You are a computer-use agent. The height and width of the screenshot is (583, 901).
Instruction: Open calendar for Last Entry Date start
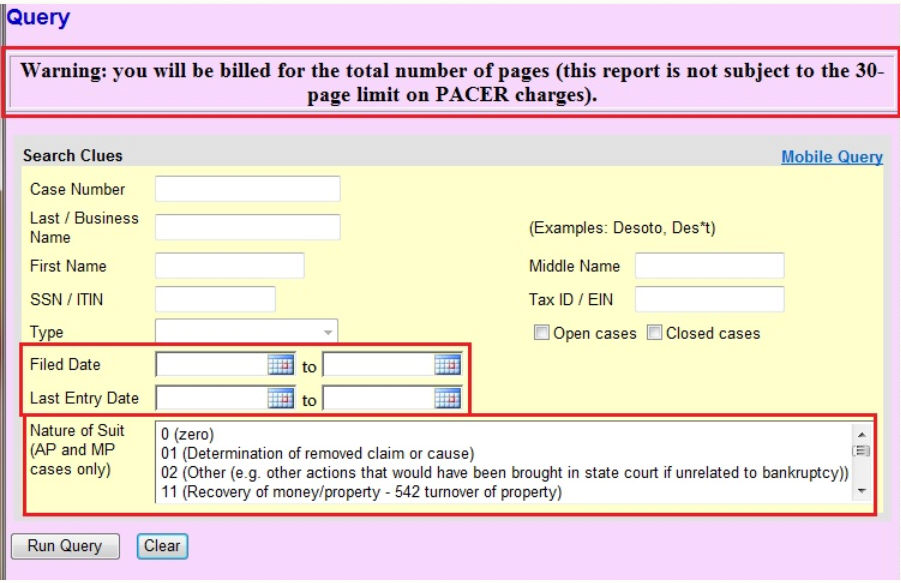(281, 399)
